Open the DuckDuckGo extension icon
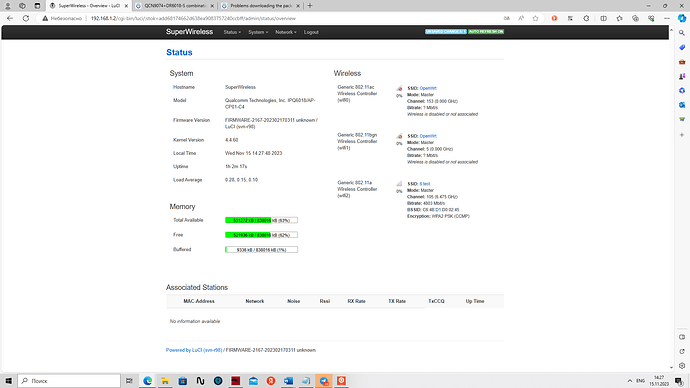 click(x=554, y=18)
